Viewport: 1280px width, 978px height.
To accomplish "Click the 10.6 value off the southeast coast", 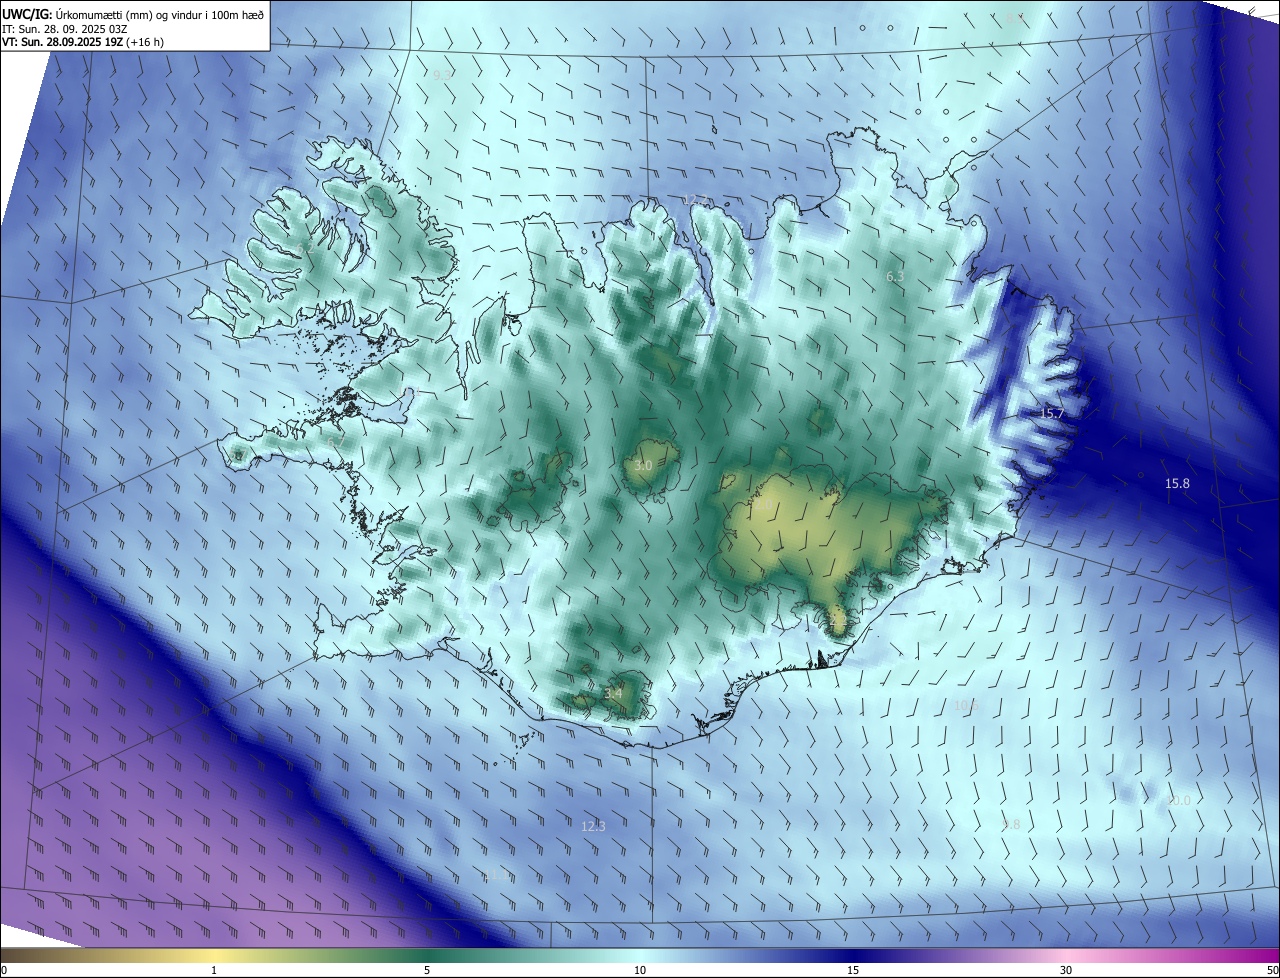I will (x=966, y=705).
